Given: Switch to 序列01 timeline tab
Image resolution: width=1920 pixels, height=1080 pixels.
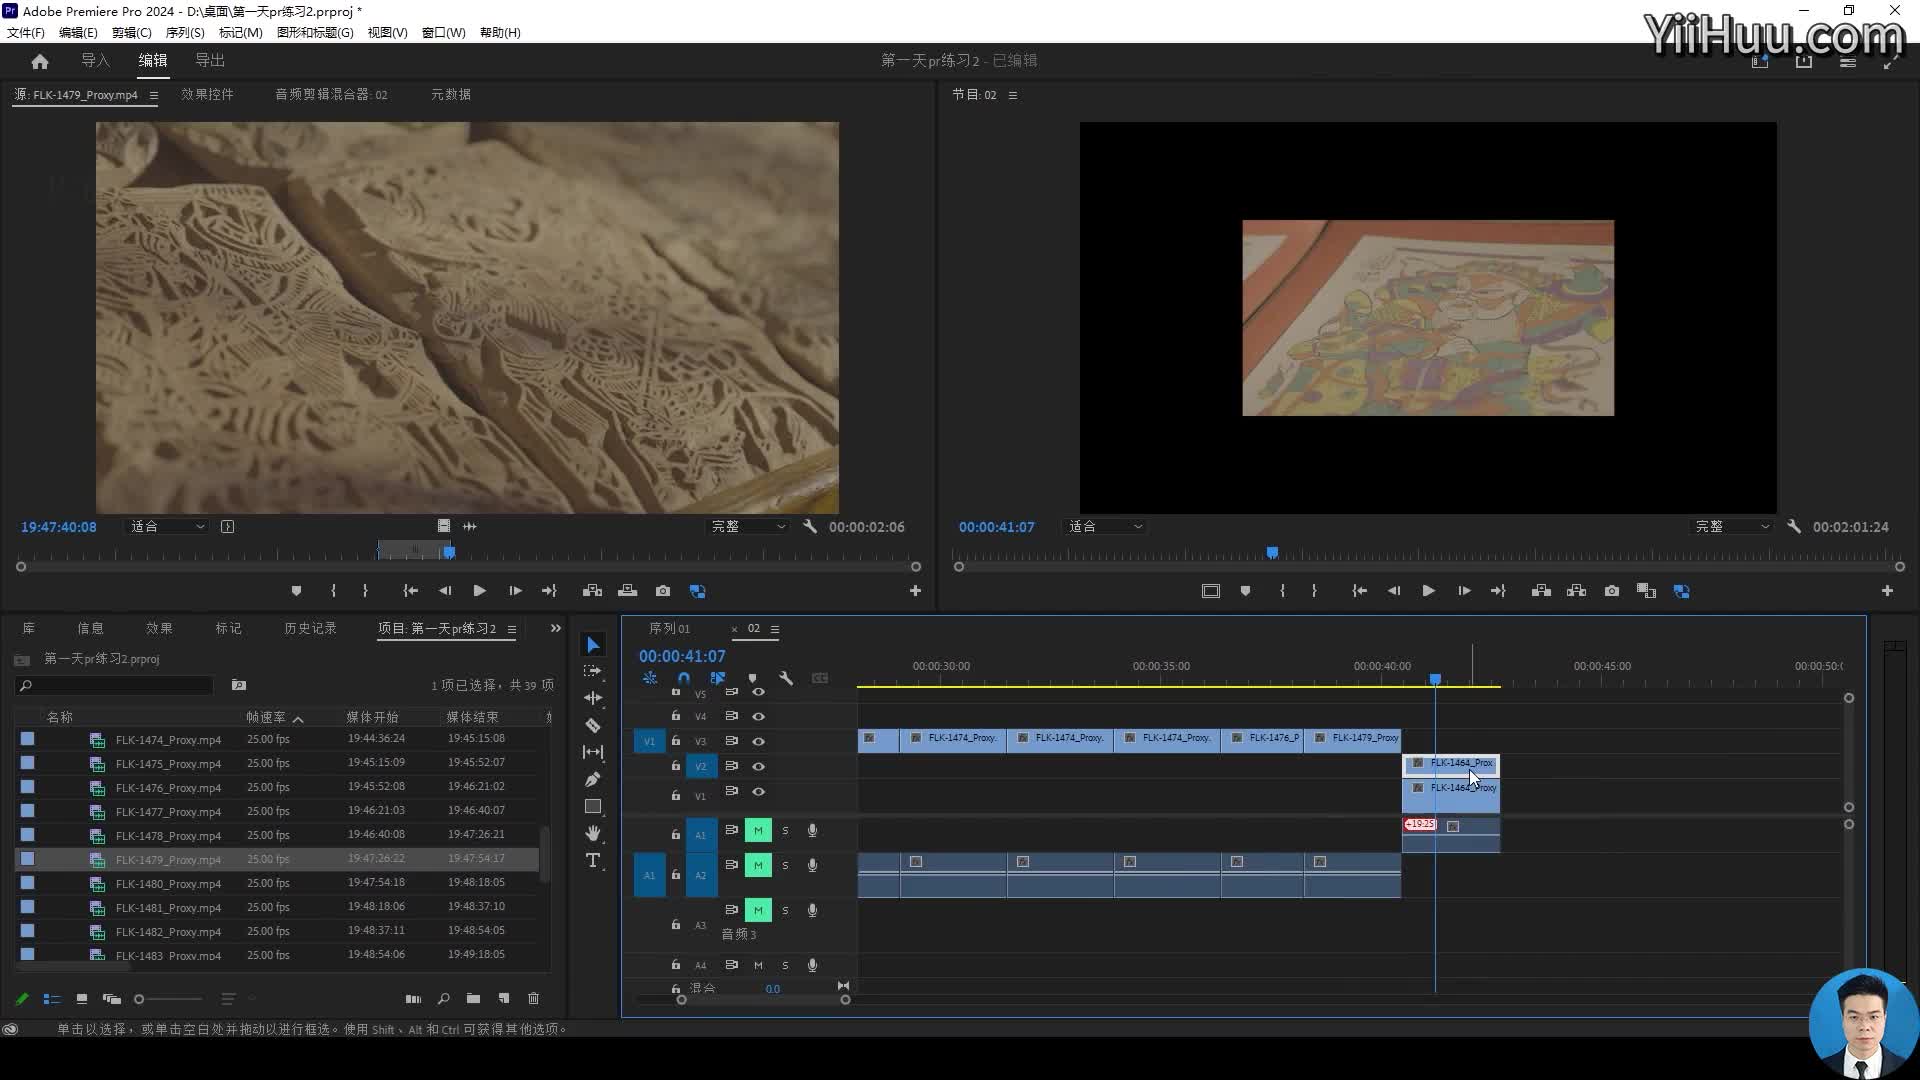Looking at the screenshot, I should [x=669, y=628].
